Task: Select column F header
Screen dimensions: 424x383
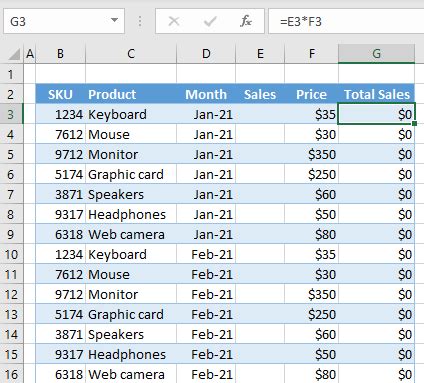Action: pyautogui.click(x=311, y=54)
